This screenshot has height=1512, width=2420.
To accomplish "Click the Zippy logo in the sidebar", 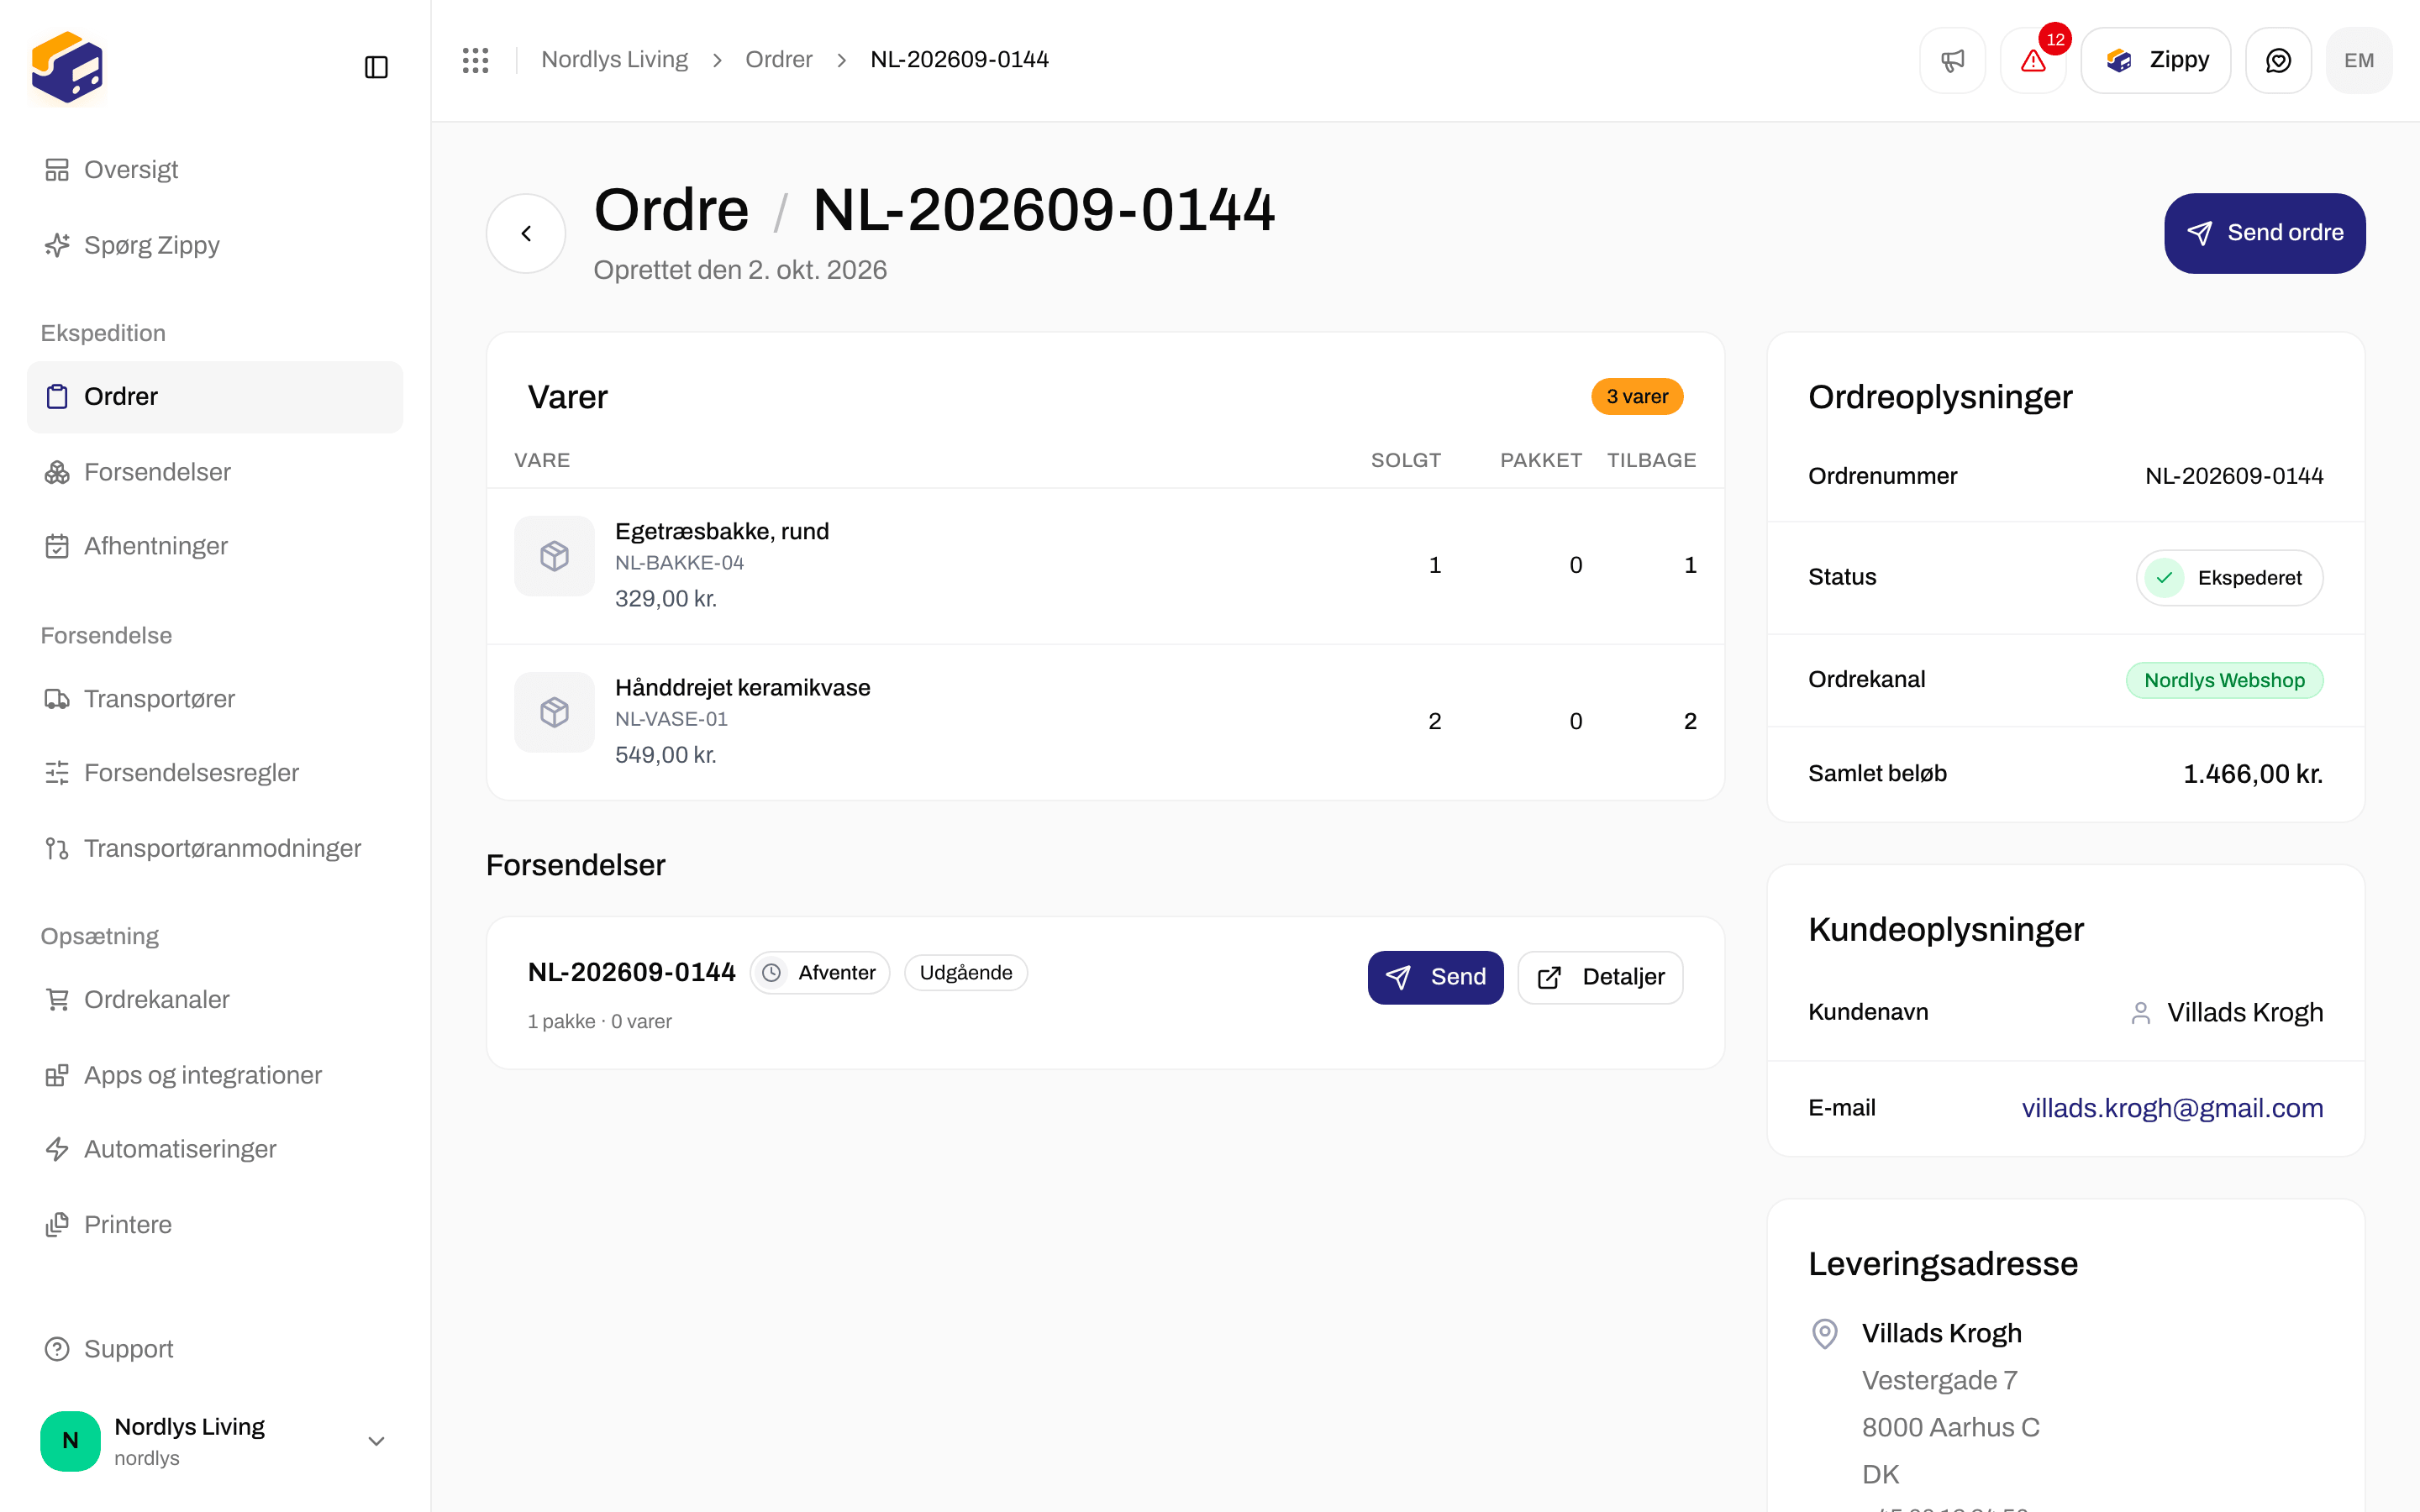I will (x=67, y=67).
